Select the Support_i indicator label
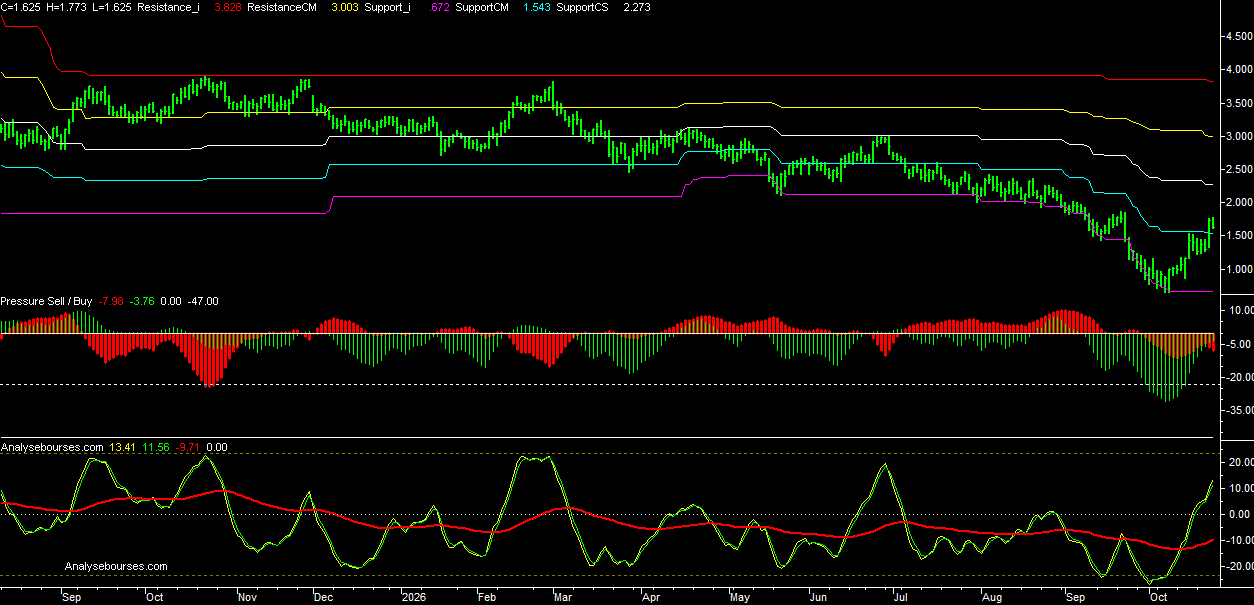 pyautogui.click(x=388, y=7)
